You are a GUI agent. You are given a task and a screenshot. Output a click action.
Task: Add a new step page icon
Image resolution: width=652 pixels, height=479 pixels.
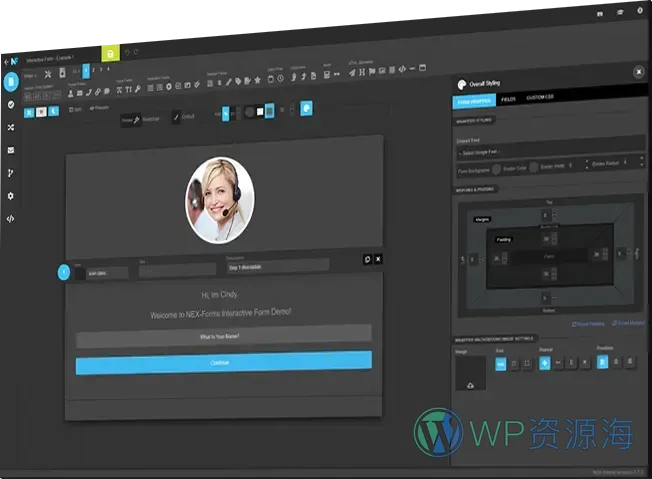pyautogui.click(x=62, y=73)
